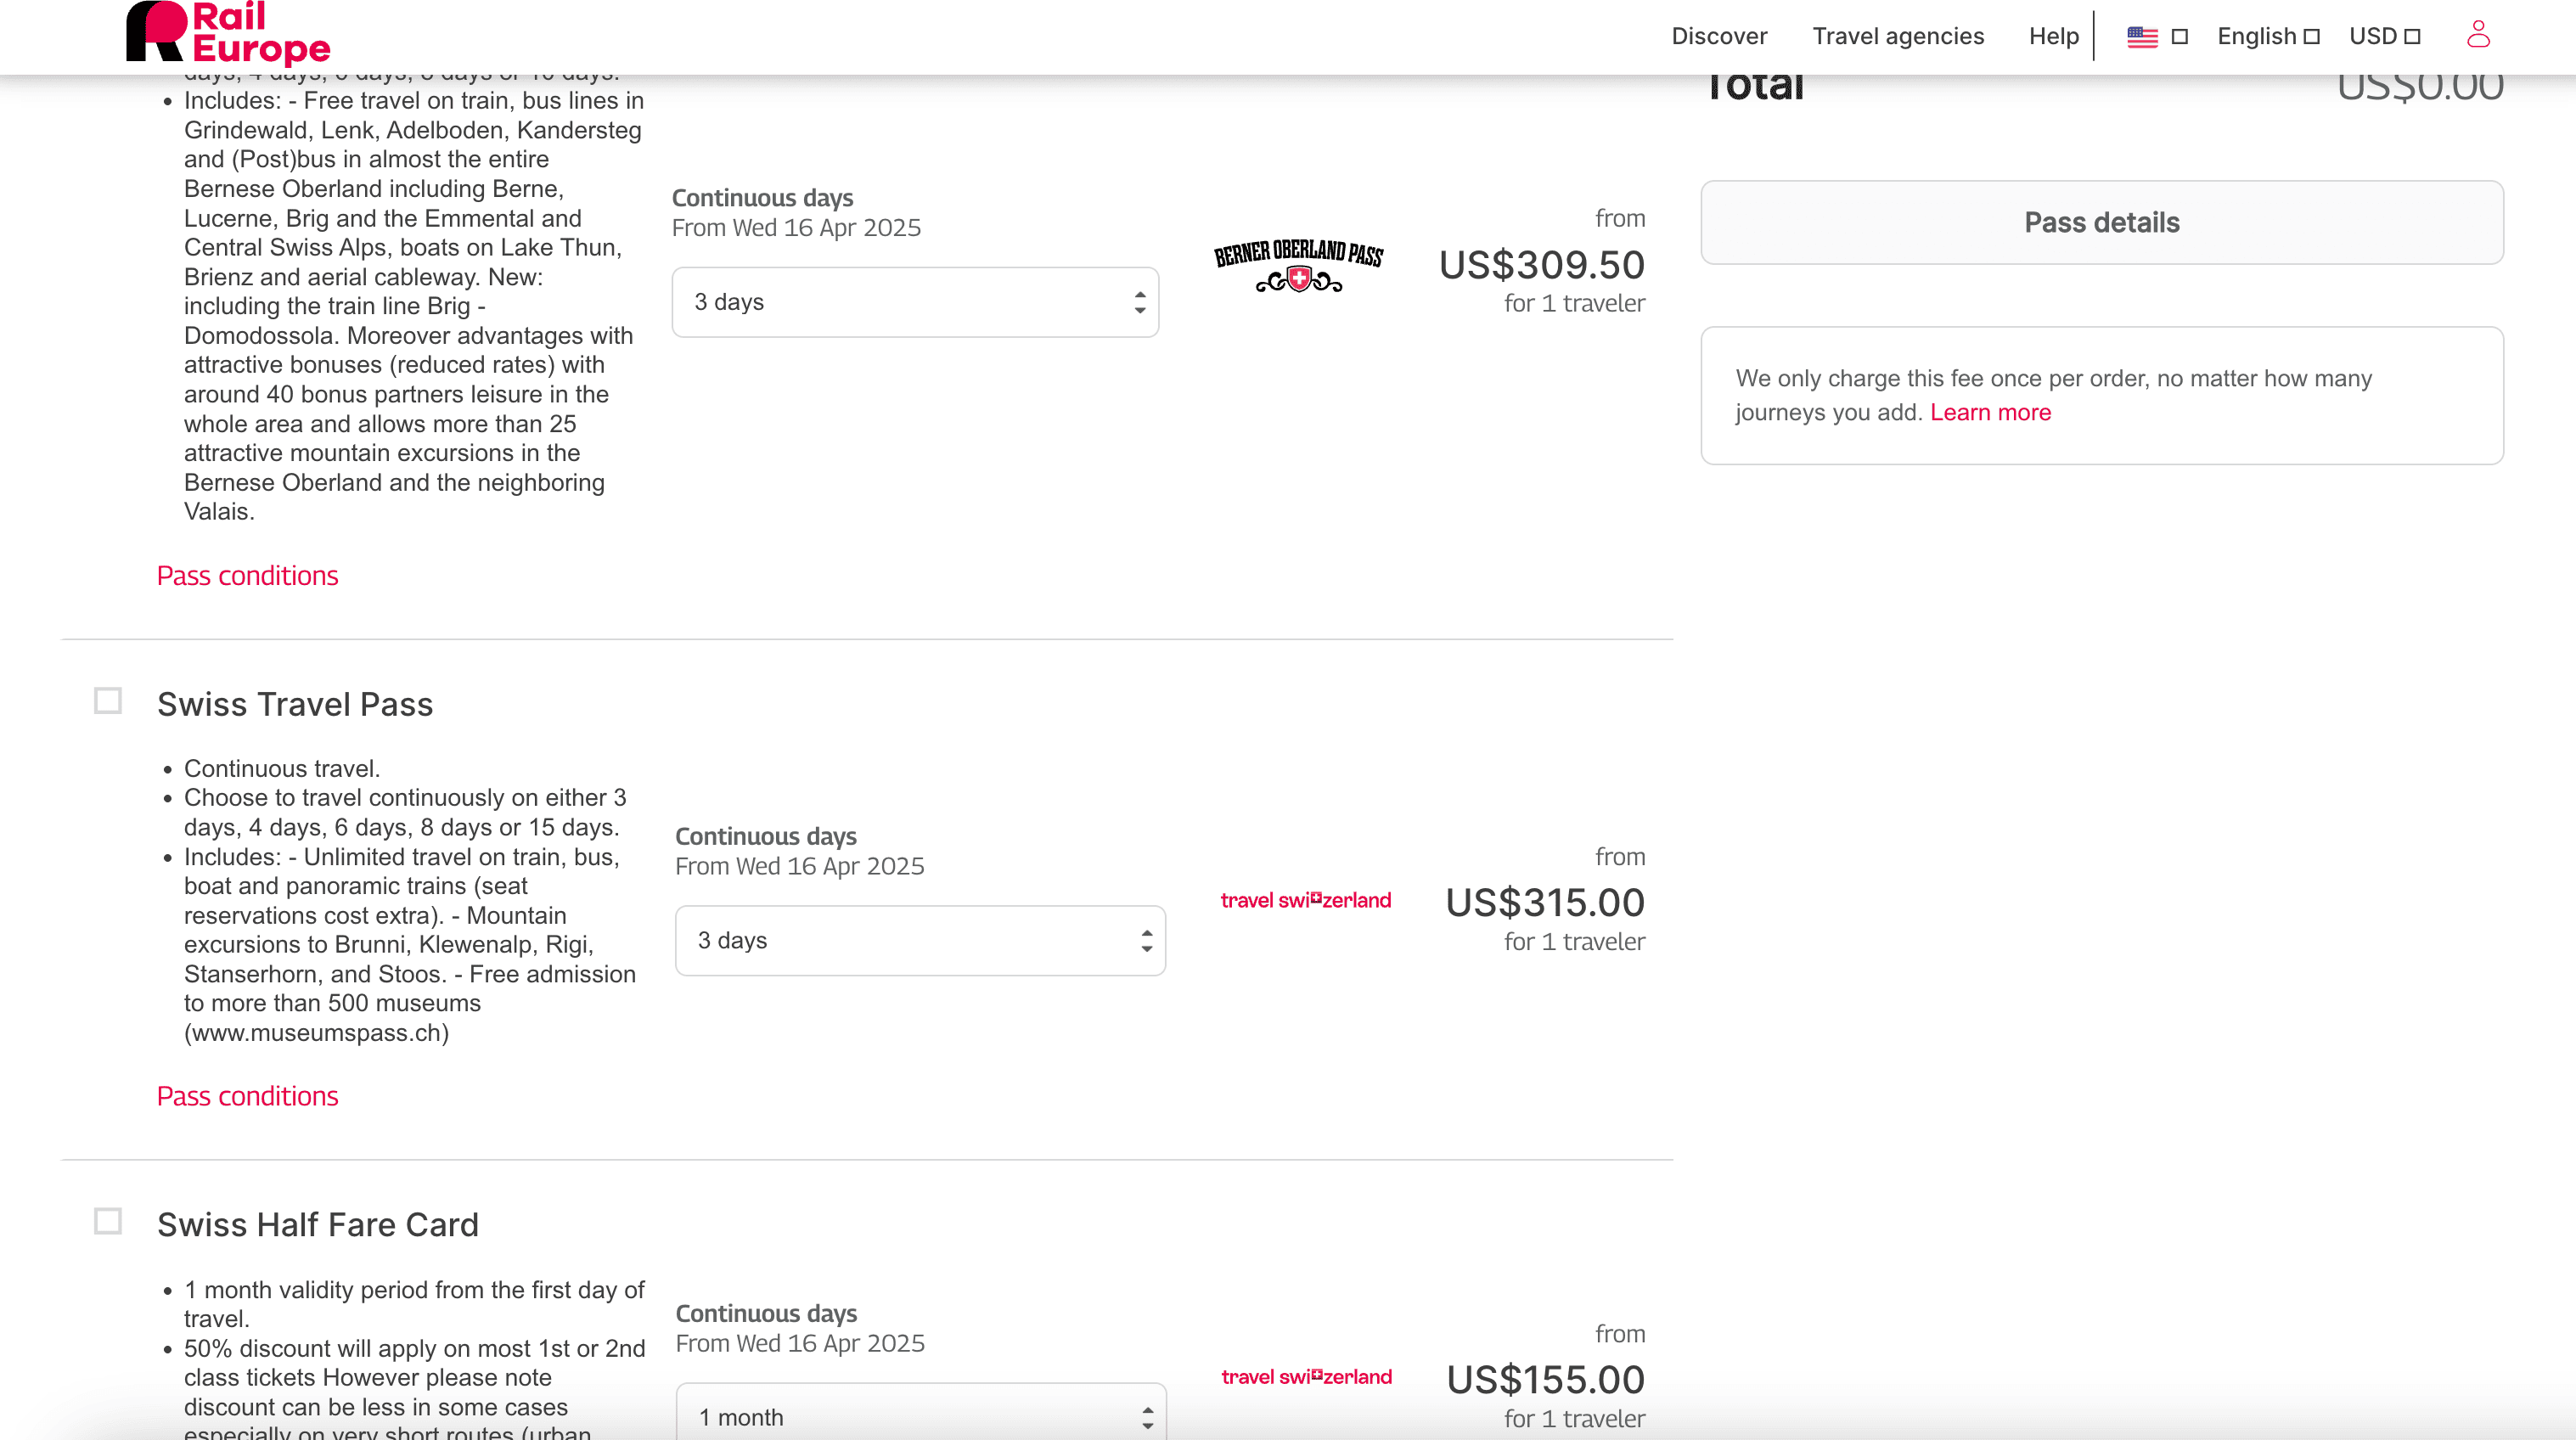View Pass conditions for Berner Oberland Pass
The width and height of the screenshot is (2576, 1440).
click(x=247, y=576)
